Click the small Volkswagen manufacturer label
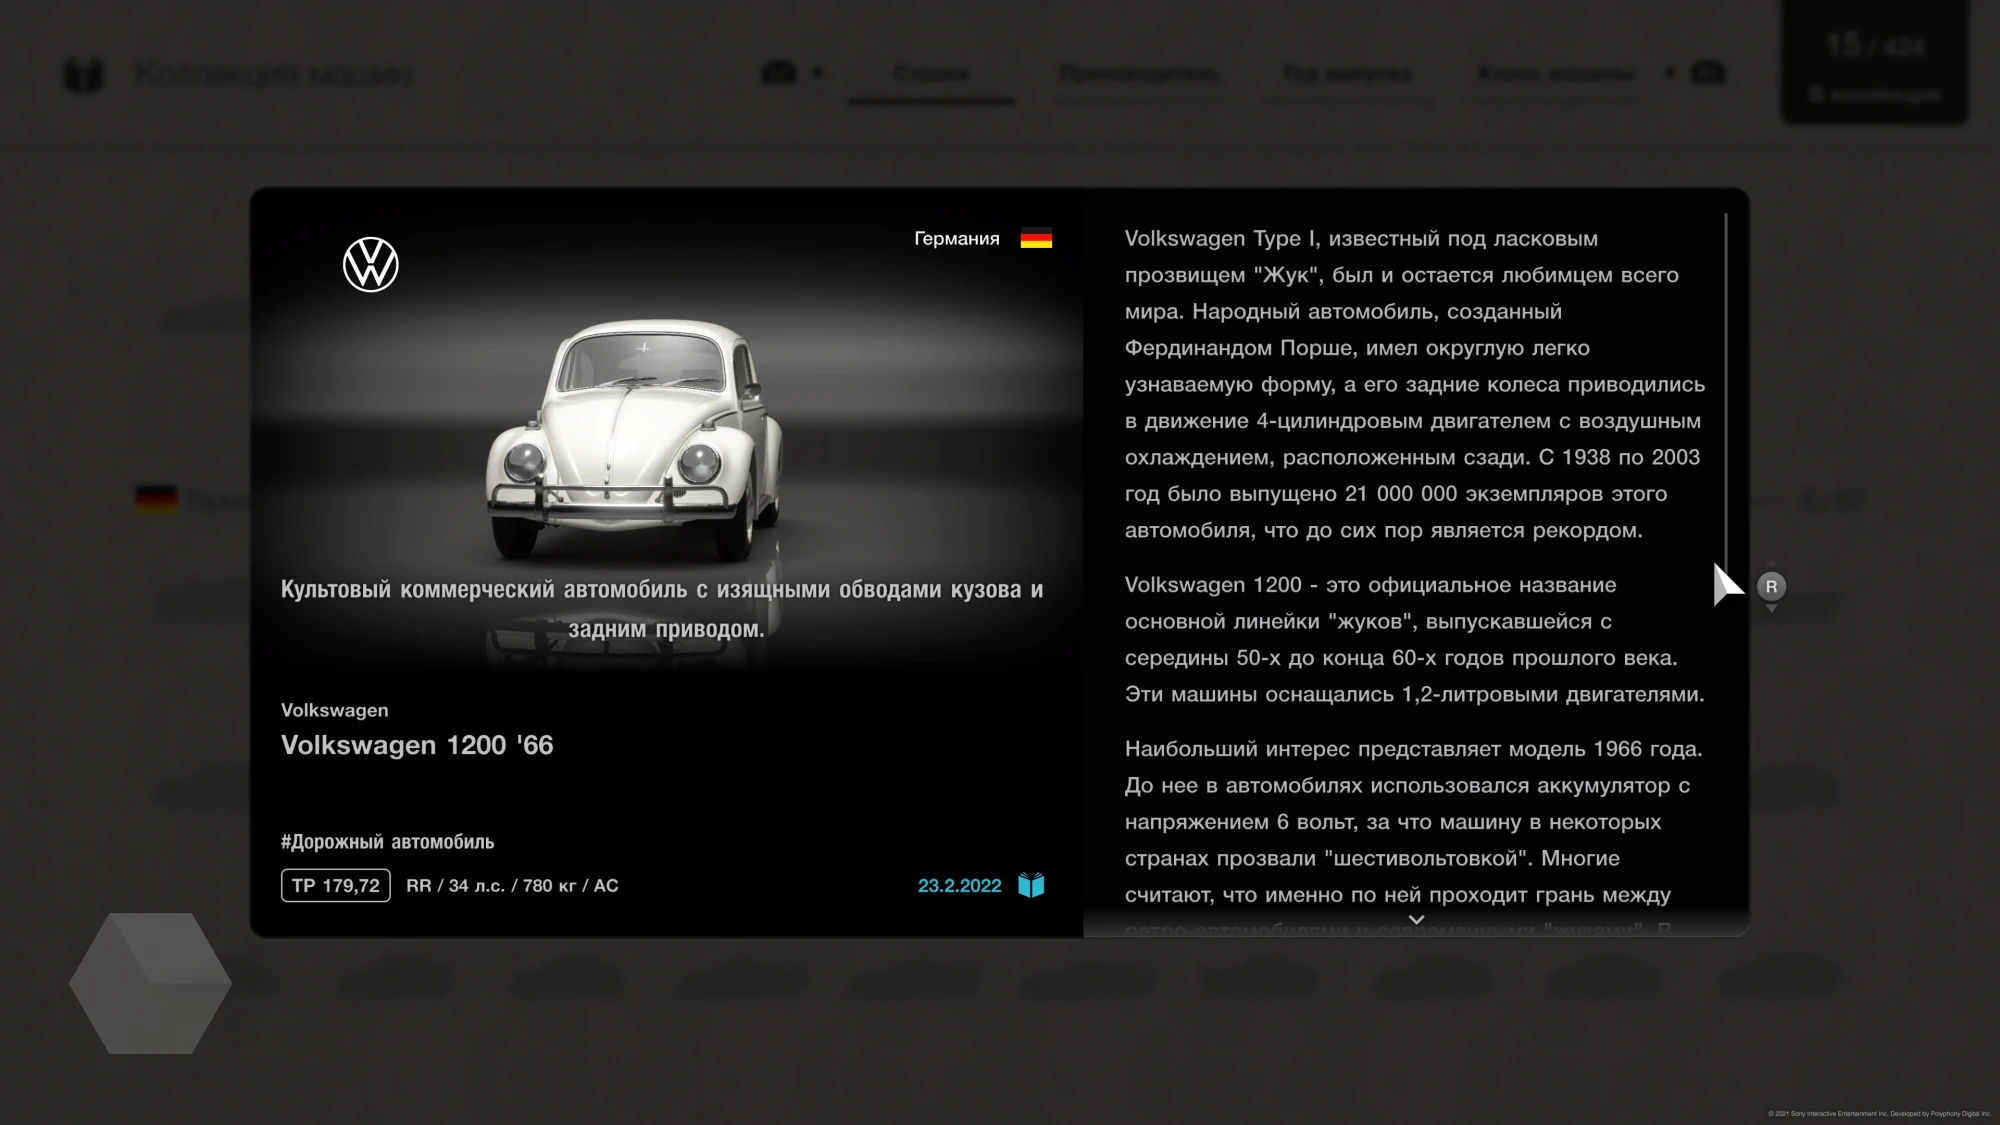Viewport: 2000px width, 1125px height. (335, 710)
